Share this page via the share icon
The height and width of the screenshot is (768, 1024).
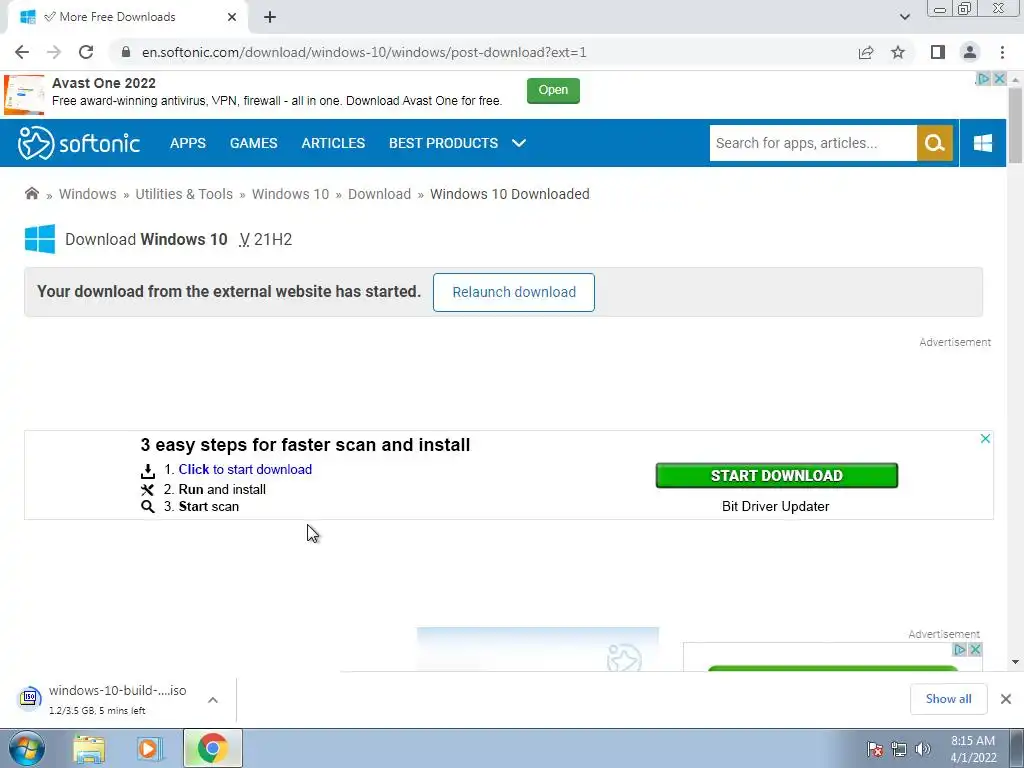[866, 52]
